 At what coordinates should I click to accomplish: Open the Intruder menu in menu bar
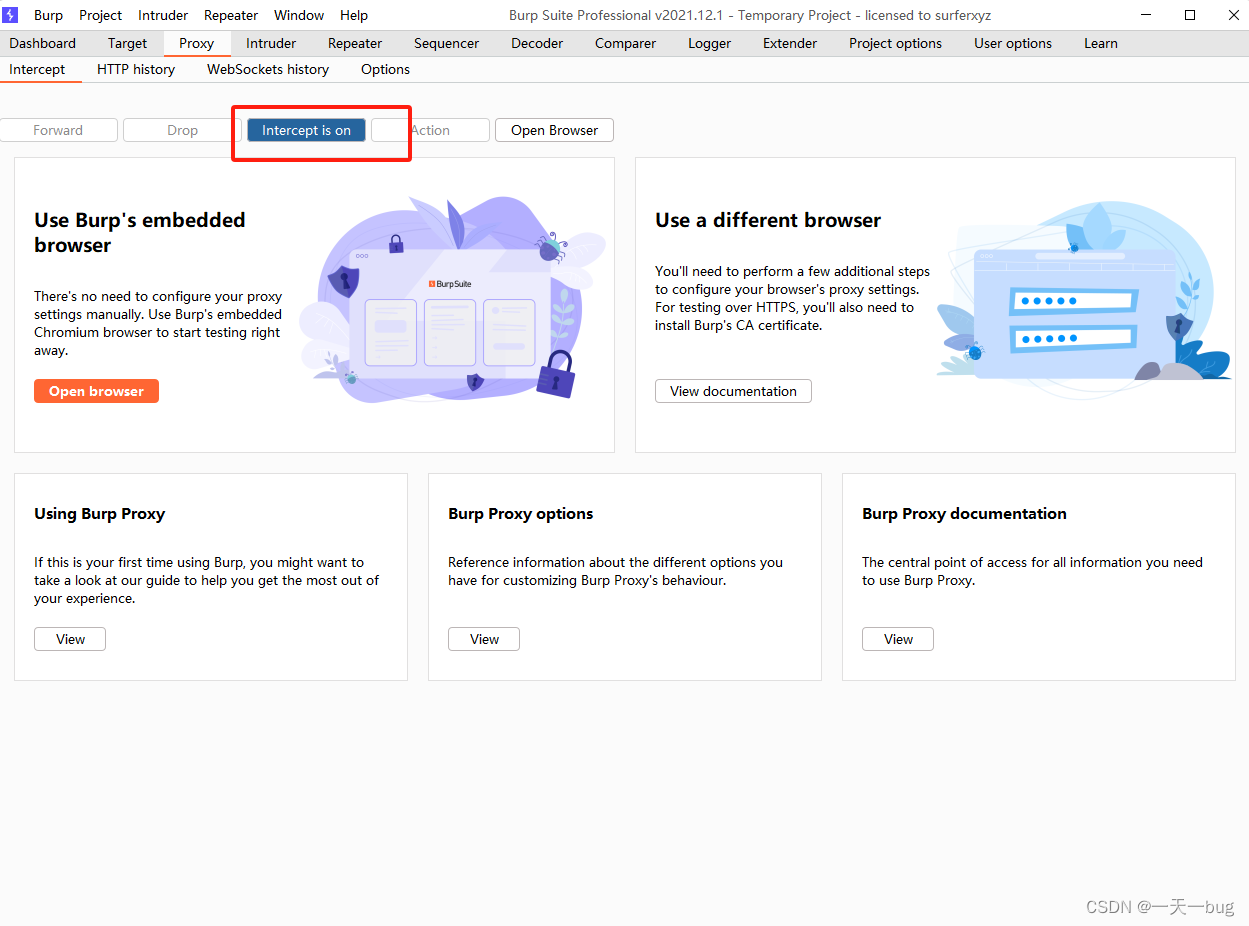[x=163, y=15]
